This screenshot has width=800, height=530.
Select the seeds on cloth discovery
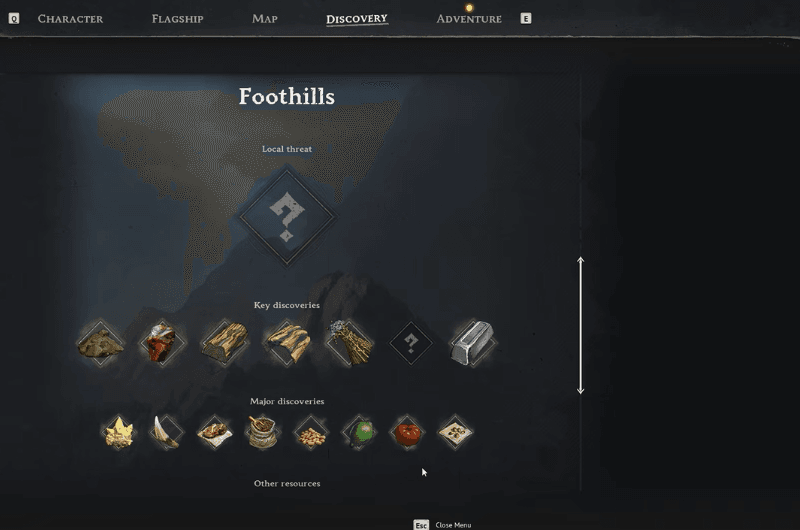455,432
